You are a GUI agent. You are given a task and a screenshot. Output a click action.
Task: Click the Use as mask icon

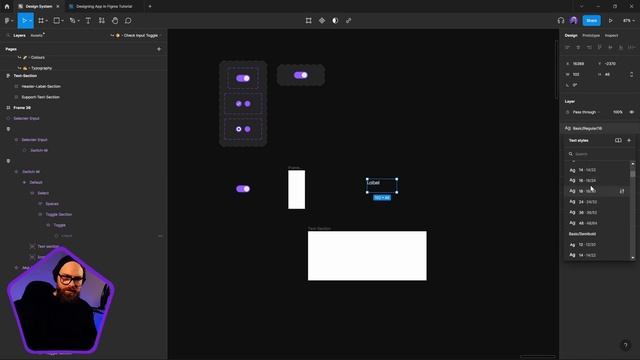(335, 20)
